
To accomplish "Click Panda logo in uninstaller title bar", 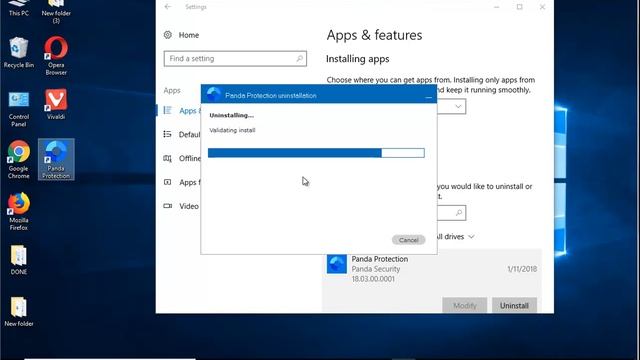I will (213, 95).
